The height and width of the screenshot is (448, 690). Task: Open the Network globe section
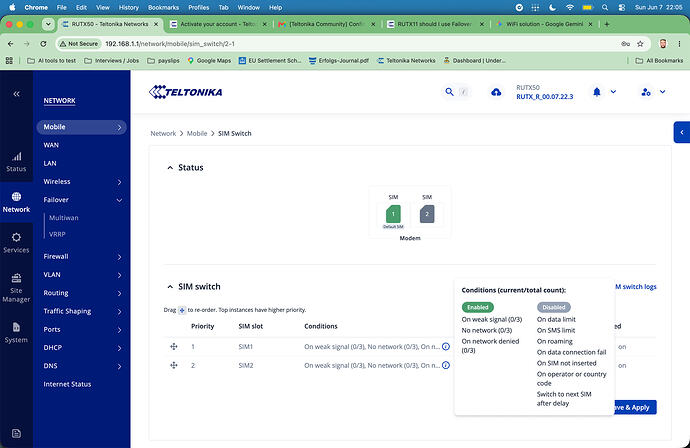(x=16, y=202)
